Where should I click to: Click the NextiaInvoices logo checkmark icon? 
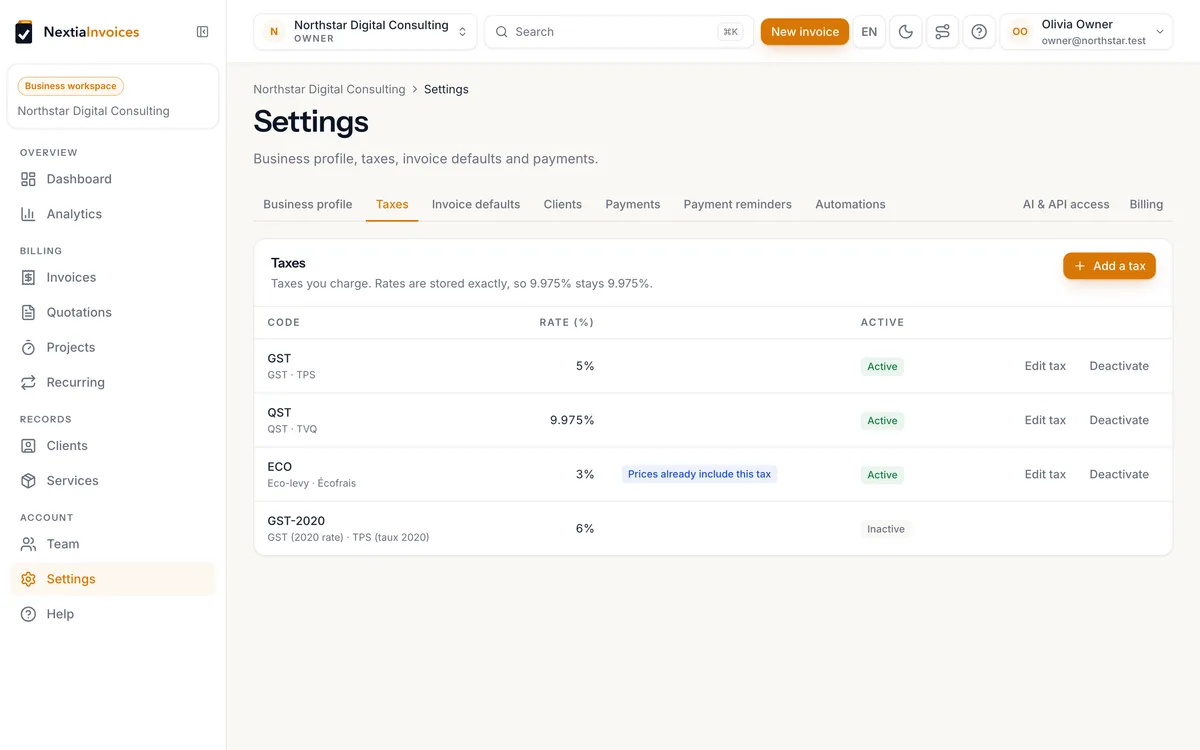coord(24,32)
